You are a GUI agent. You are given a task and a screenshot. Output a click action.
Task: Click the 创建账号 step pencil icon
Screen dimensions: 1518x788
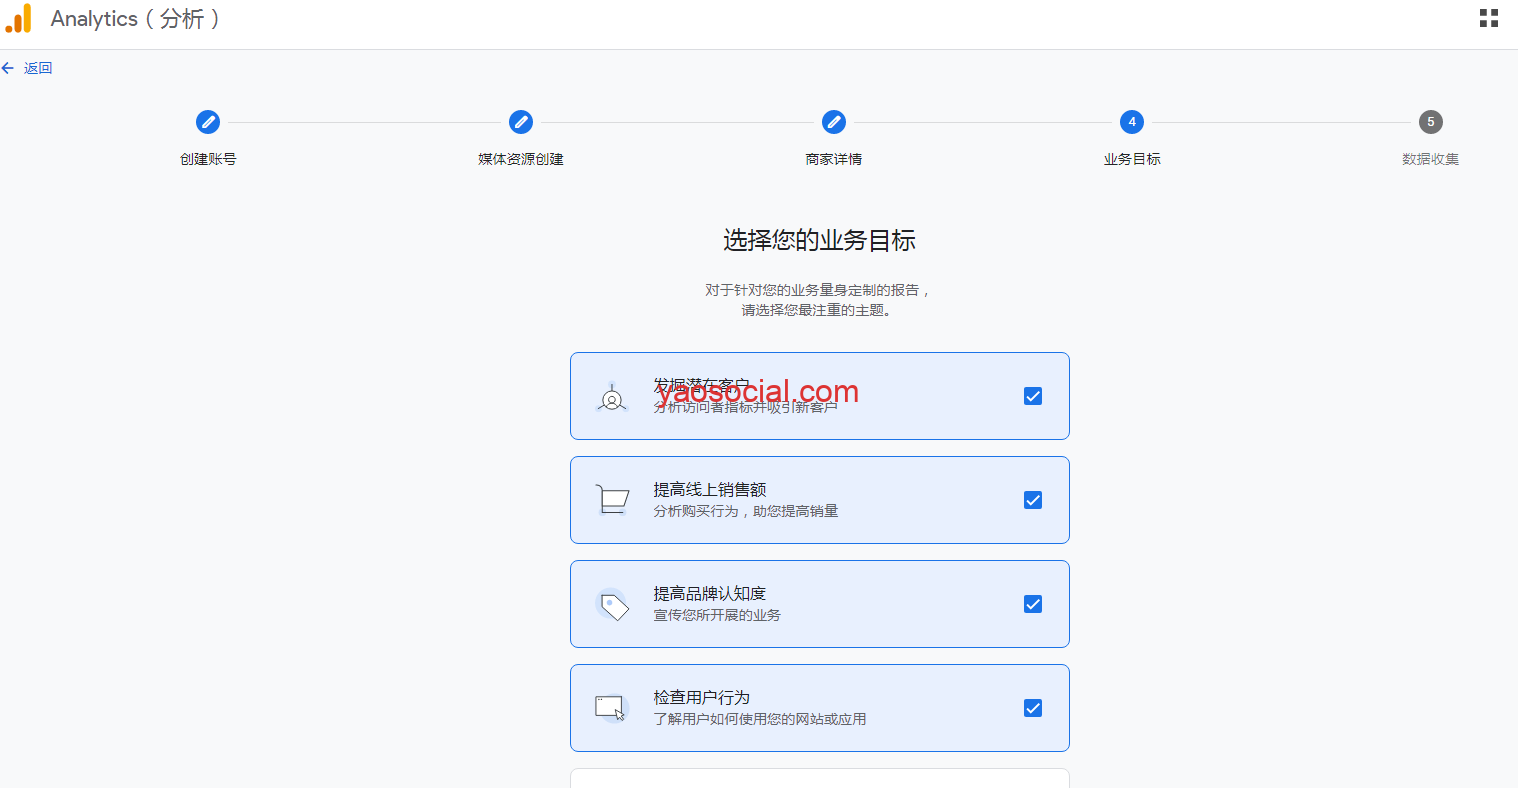(208, 122)
